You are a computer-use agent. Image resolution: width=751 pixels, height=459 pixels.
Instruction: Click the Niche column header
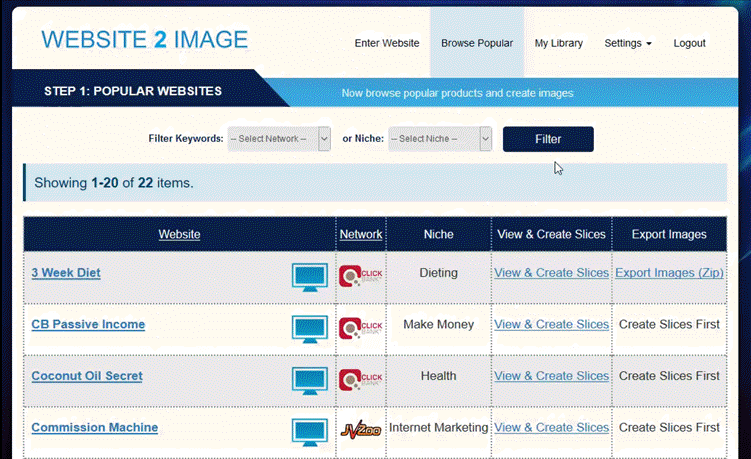439,234
